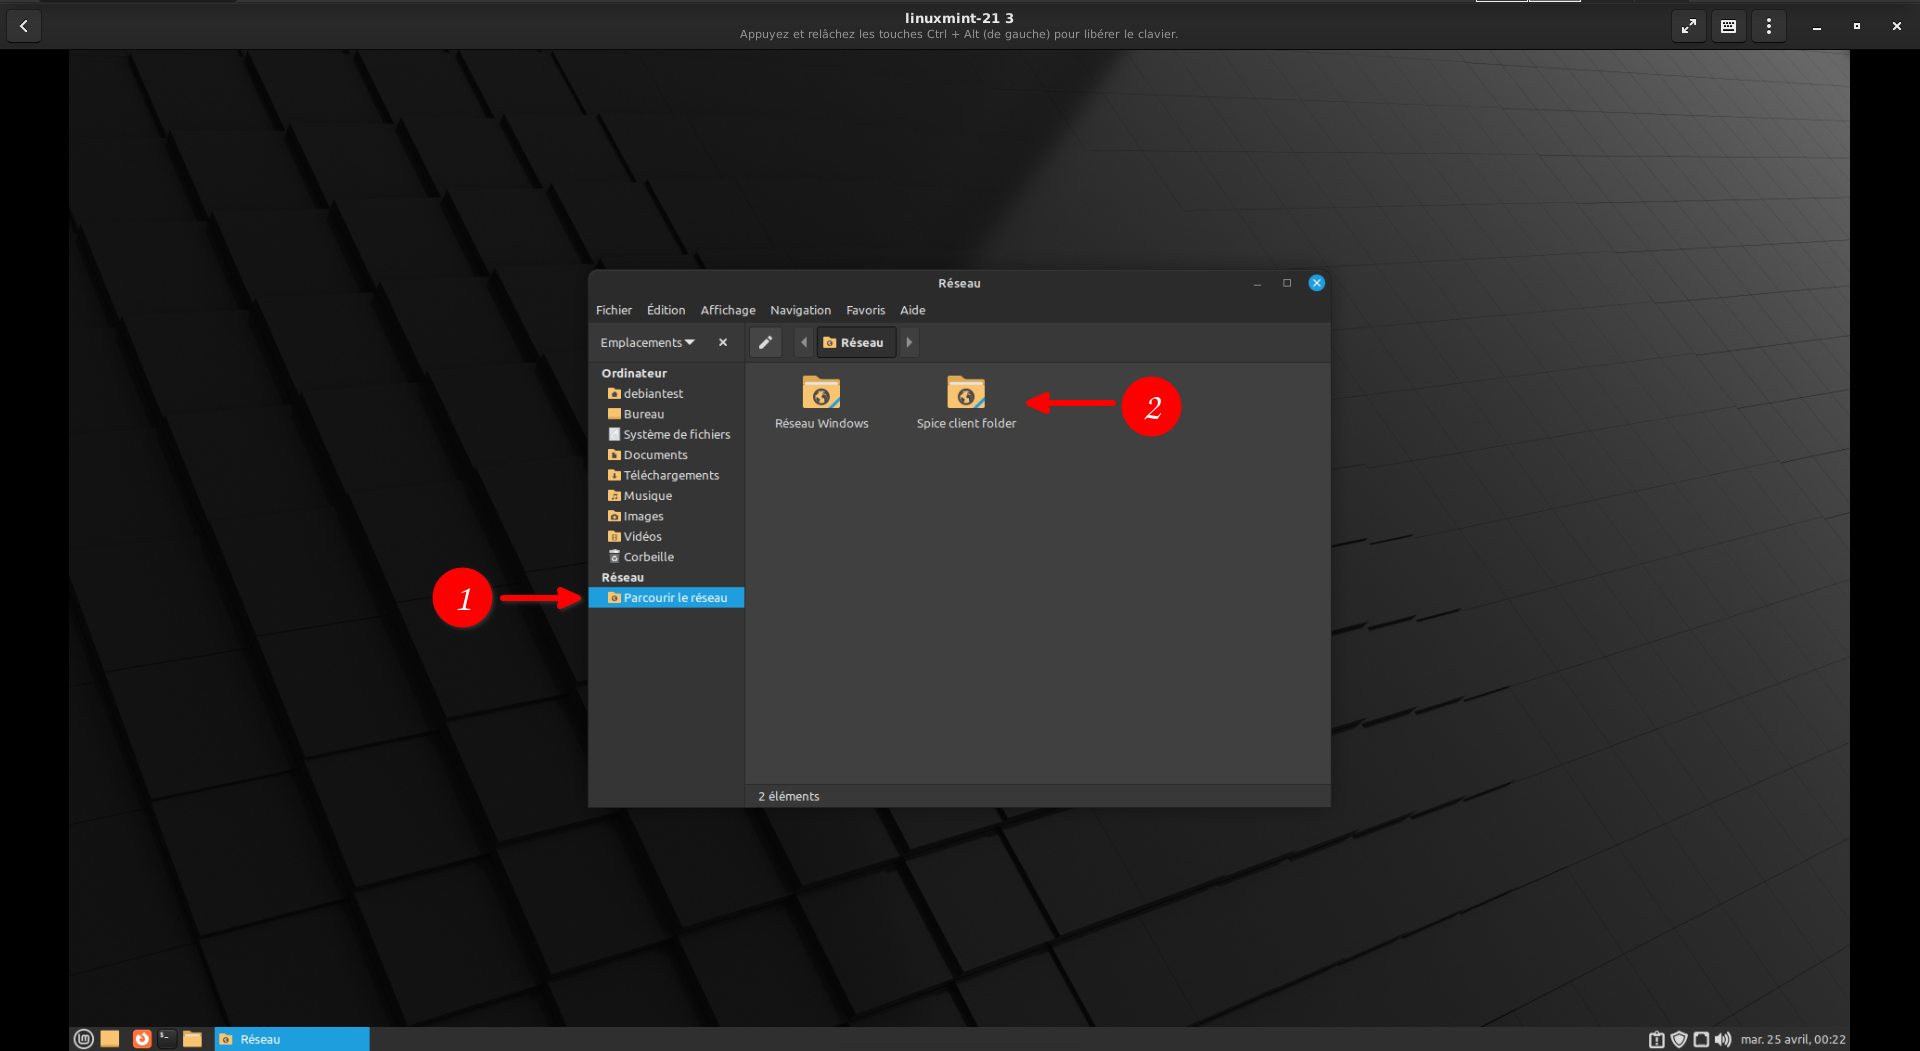Screen dimensions: 1920x1051
Task: Collapse the Réseau sidebar section header
Action: (622, 578)
